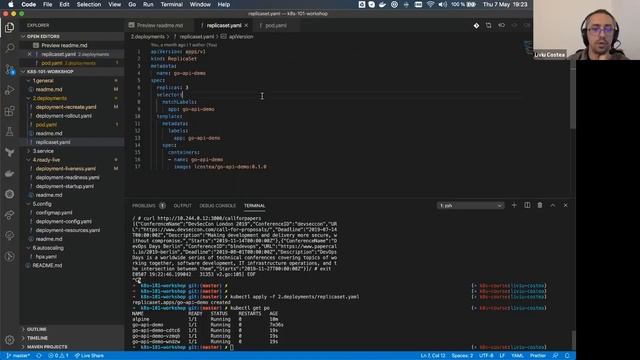640x360 pixels.
Task: Click the git diamond icon in the editor toolbar
Action: point(476,25)
